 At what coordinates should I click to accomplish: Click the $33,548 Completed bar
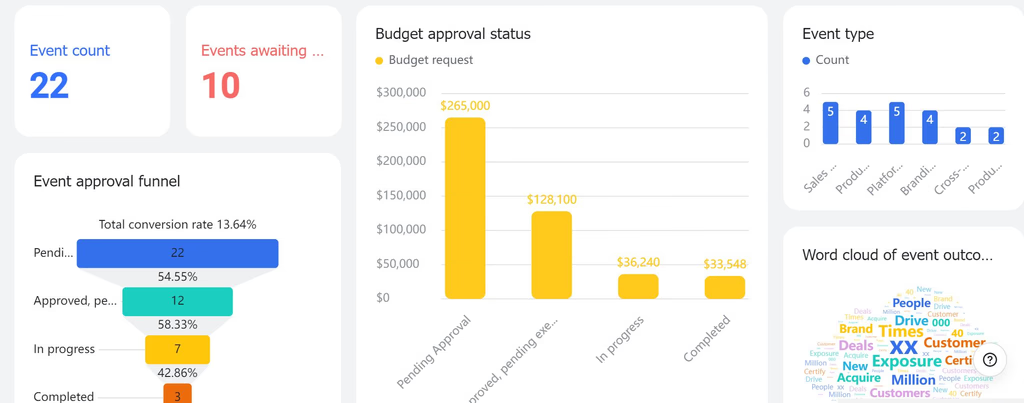click(725, 287)
